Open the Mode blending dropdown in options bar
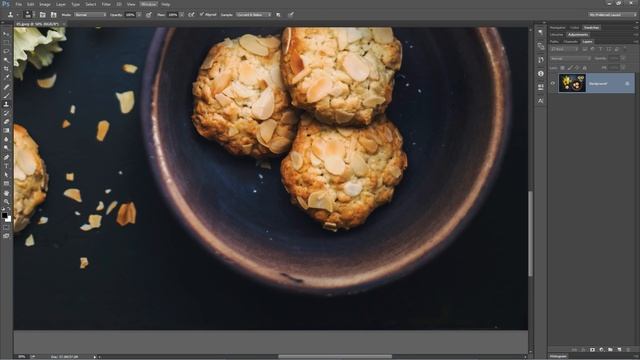This screenshot has width=640, height=360. pyautogui.click(x=90, y=15)
